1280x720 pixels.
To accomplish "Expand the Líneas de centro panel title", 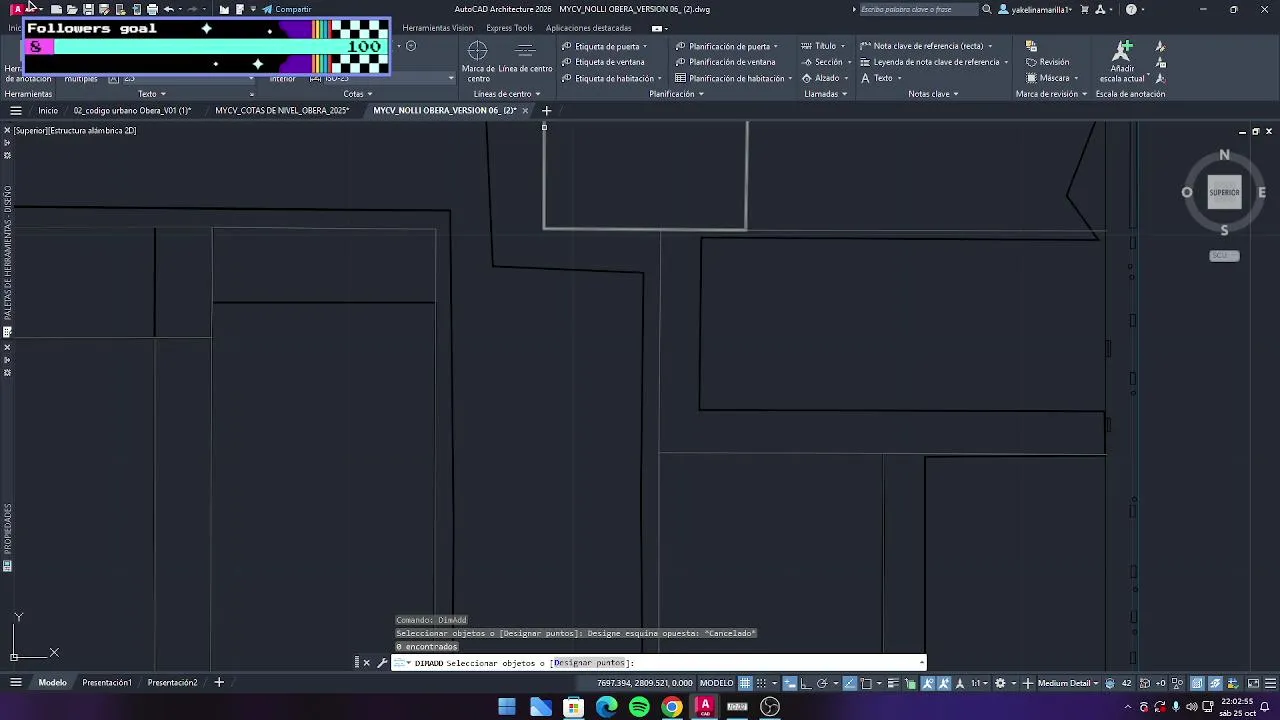I will coord(505,94).
